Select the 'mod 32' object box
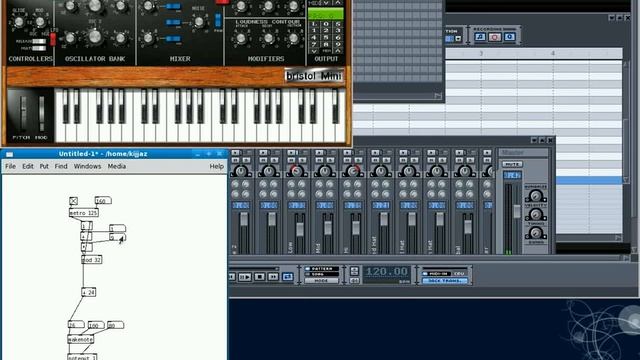 point(91,260)
